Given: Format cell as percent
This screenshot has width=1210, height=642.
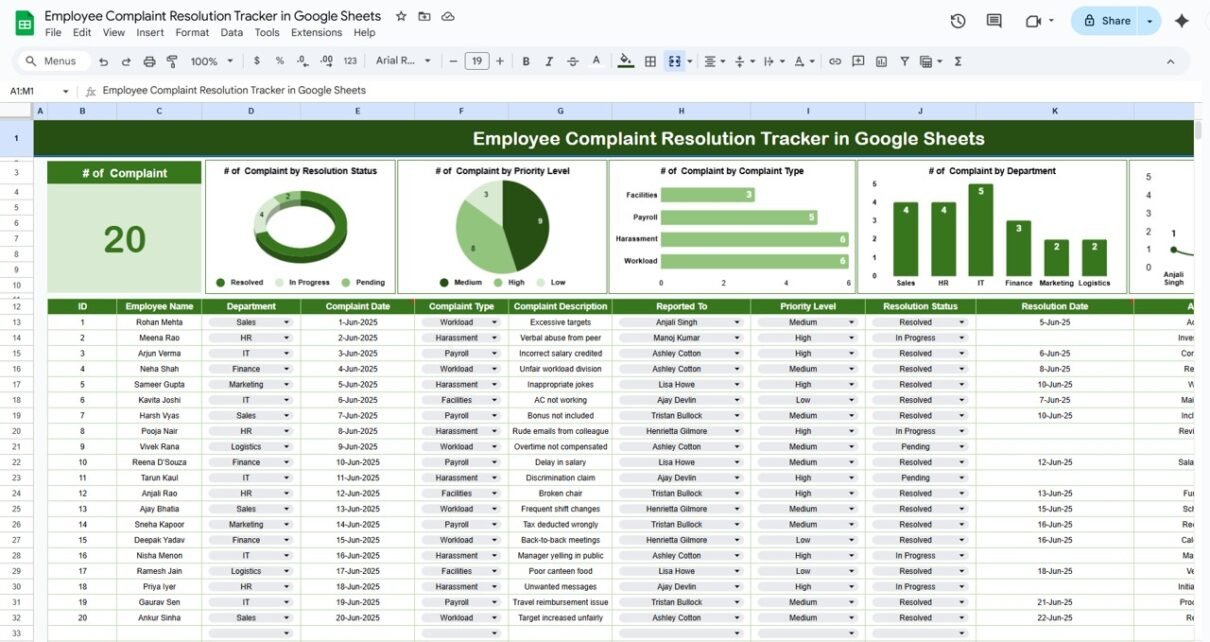Looking at the screenshot, I should pyautogui.click(x=281, y=61).
